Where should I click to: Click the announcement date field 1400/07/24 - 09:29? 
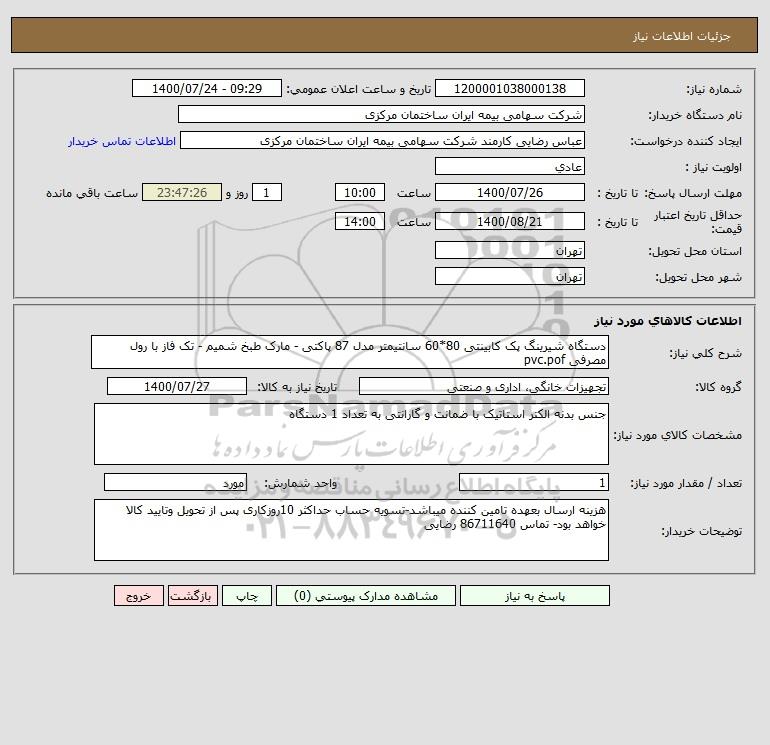[207, 88]
